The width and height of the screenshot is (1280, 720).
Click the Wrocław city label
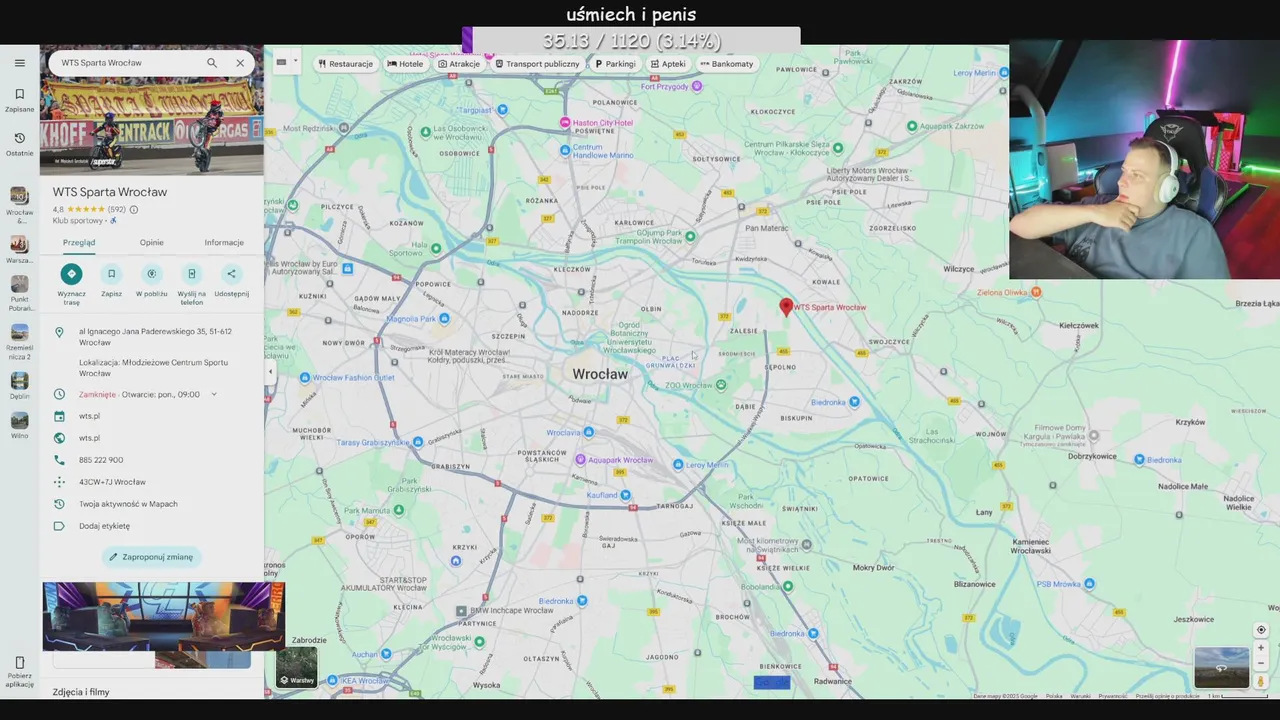click(x=600, y=374)
